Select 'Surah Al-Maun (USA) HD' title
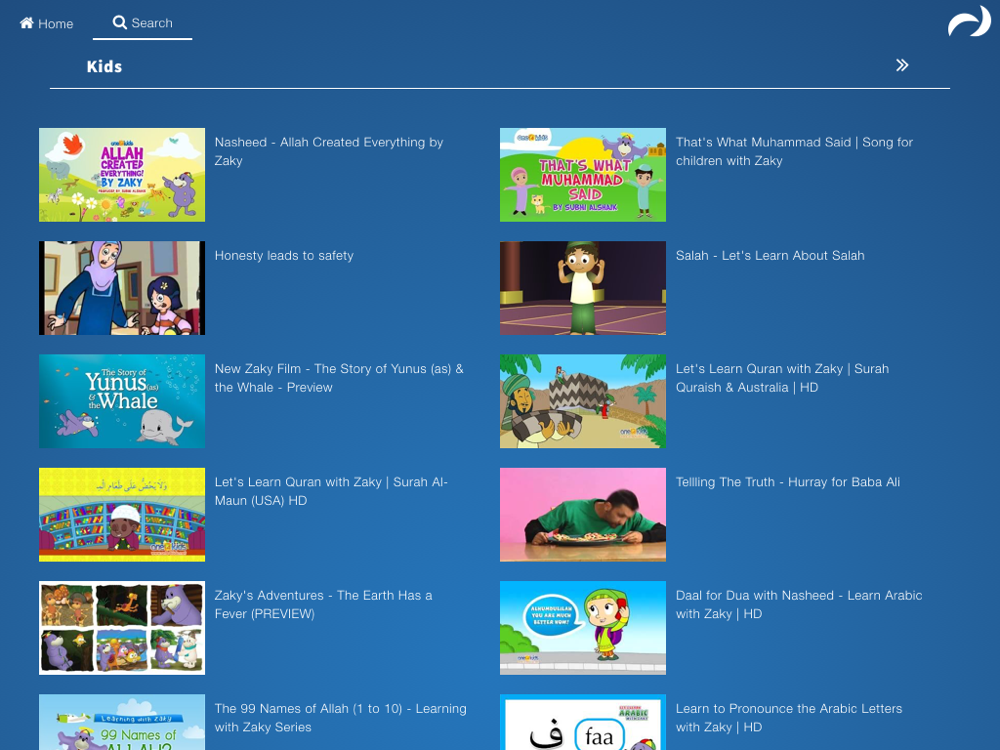Image resolution: width=1000 pixels, height=750 pixels. click(331, 491)
